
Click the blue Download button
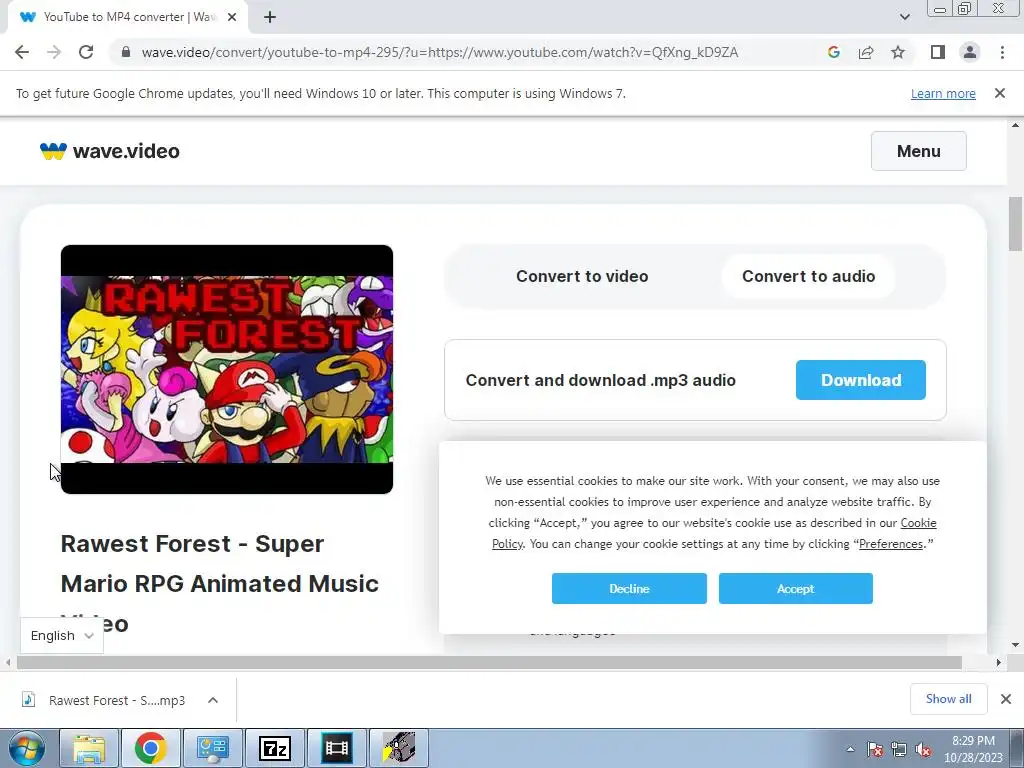[861, 380]
